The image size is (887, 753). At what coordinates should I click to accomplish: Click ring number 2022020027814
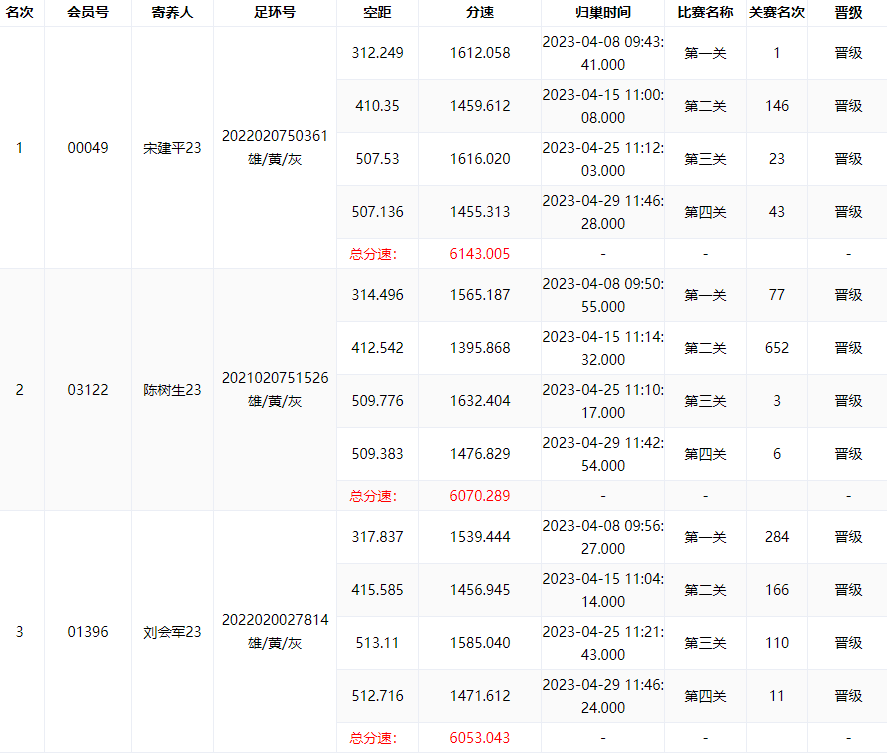[x=275, y=620]
